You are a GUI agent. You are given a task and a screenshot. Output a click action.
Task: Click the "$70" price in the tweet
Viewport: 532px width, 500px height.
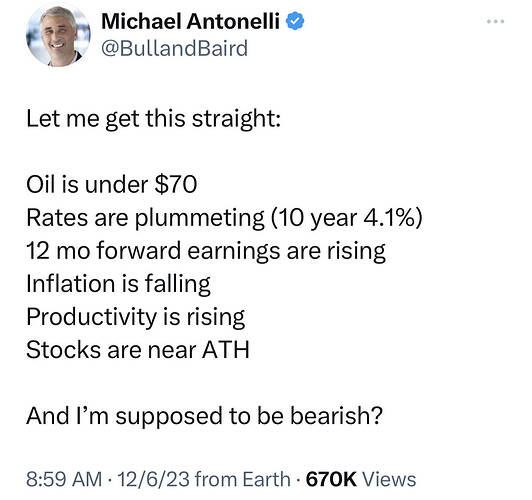pos(176,185)
